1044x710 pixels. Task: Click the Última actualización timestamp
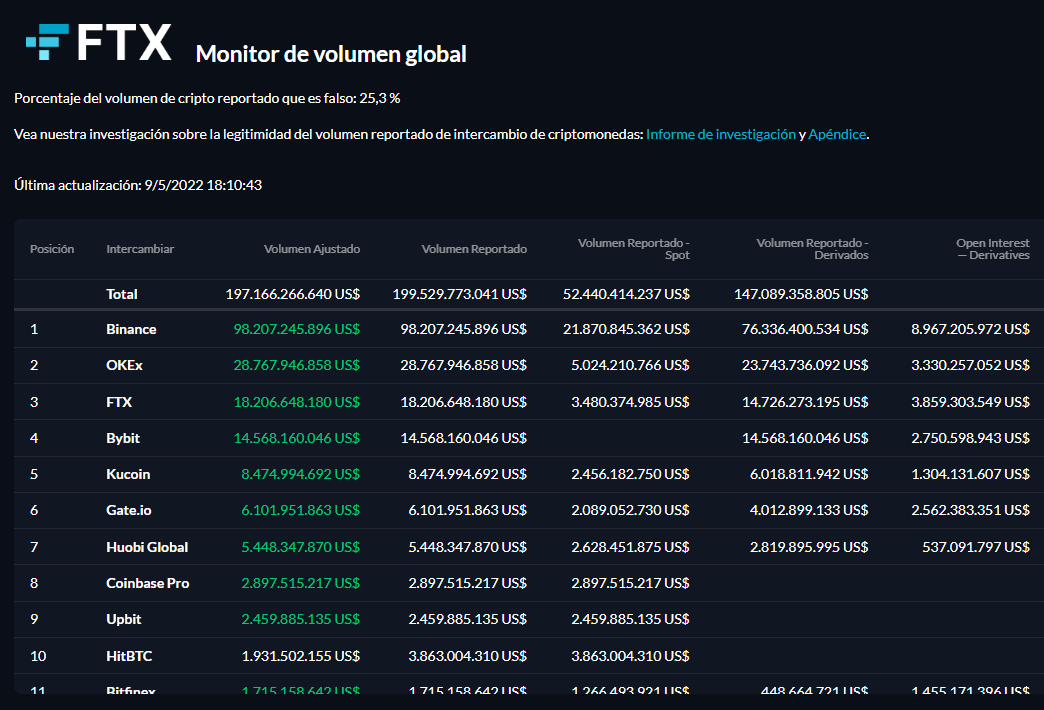coord(138,185)
